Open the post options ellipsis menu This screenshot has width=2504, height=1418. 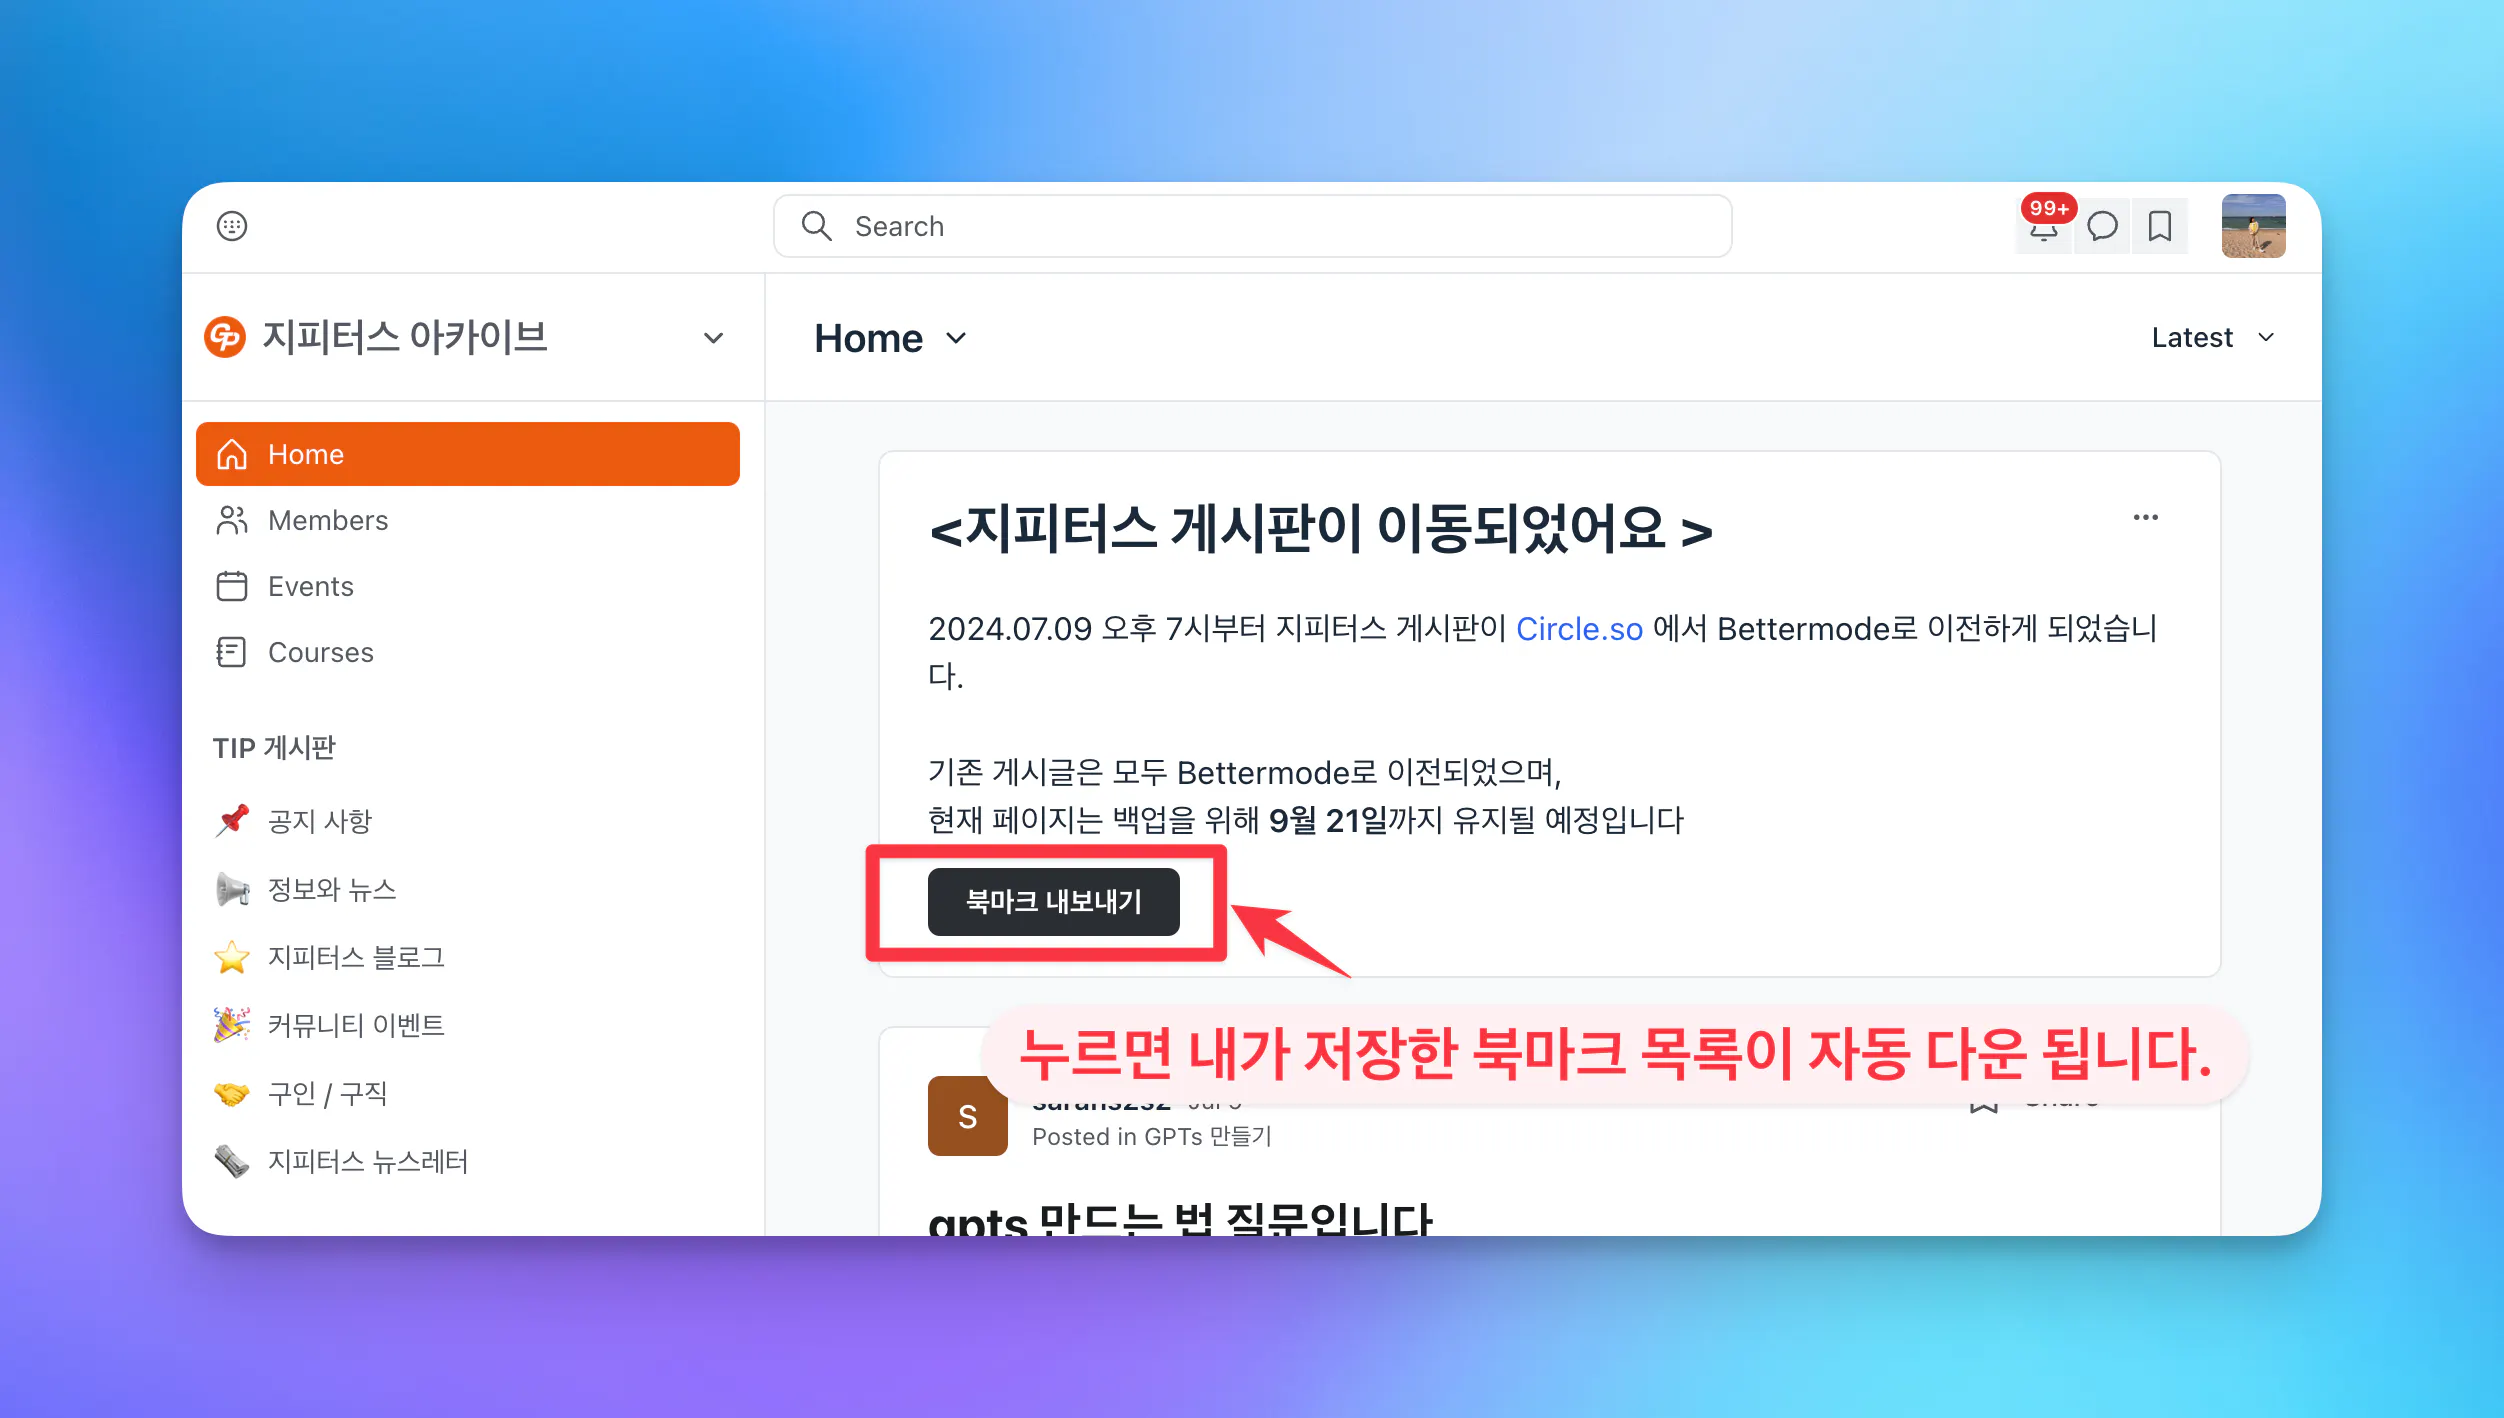[x=2145, y=517]
